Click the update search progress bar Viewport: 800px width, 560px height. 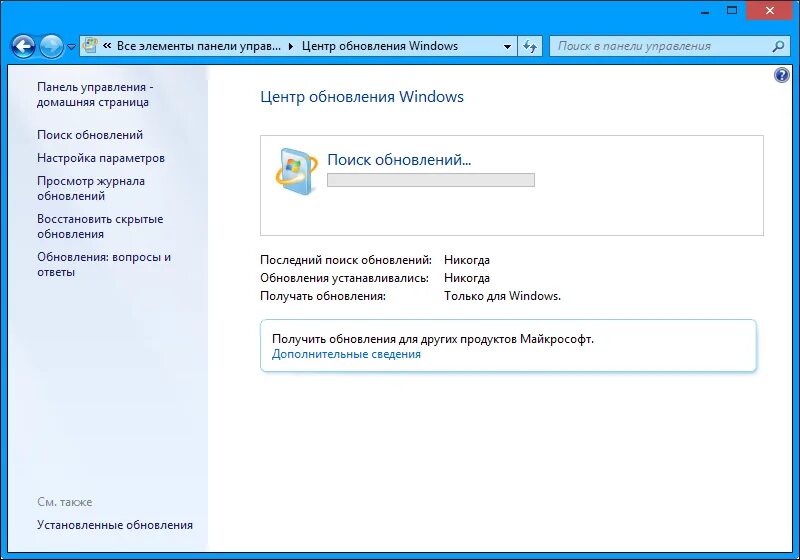[431, 180]
